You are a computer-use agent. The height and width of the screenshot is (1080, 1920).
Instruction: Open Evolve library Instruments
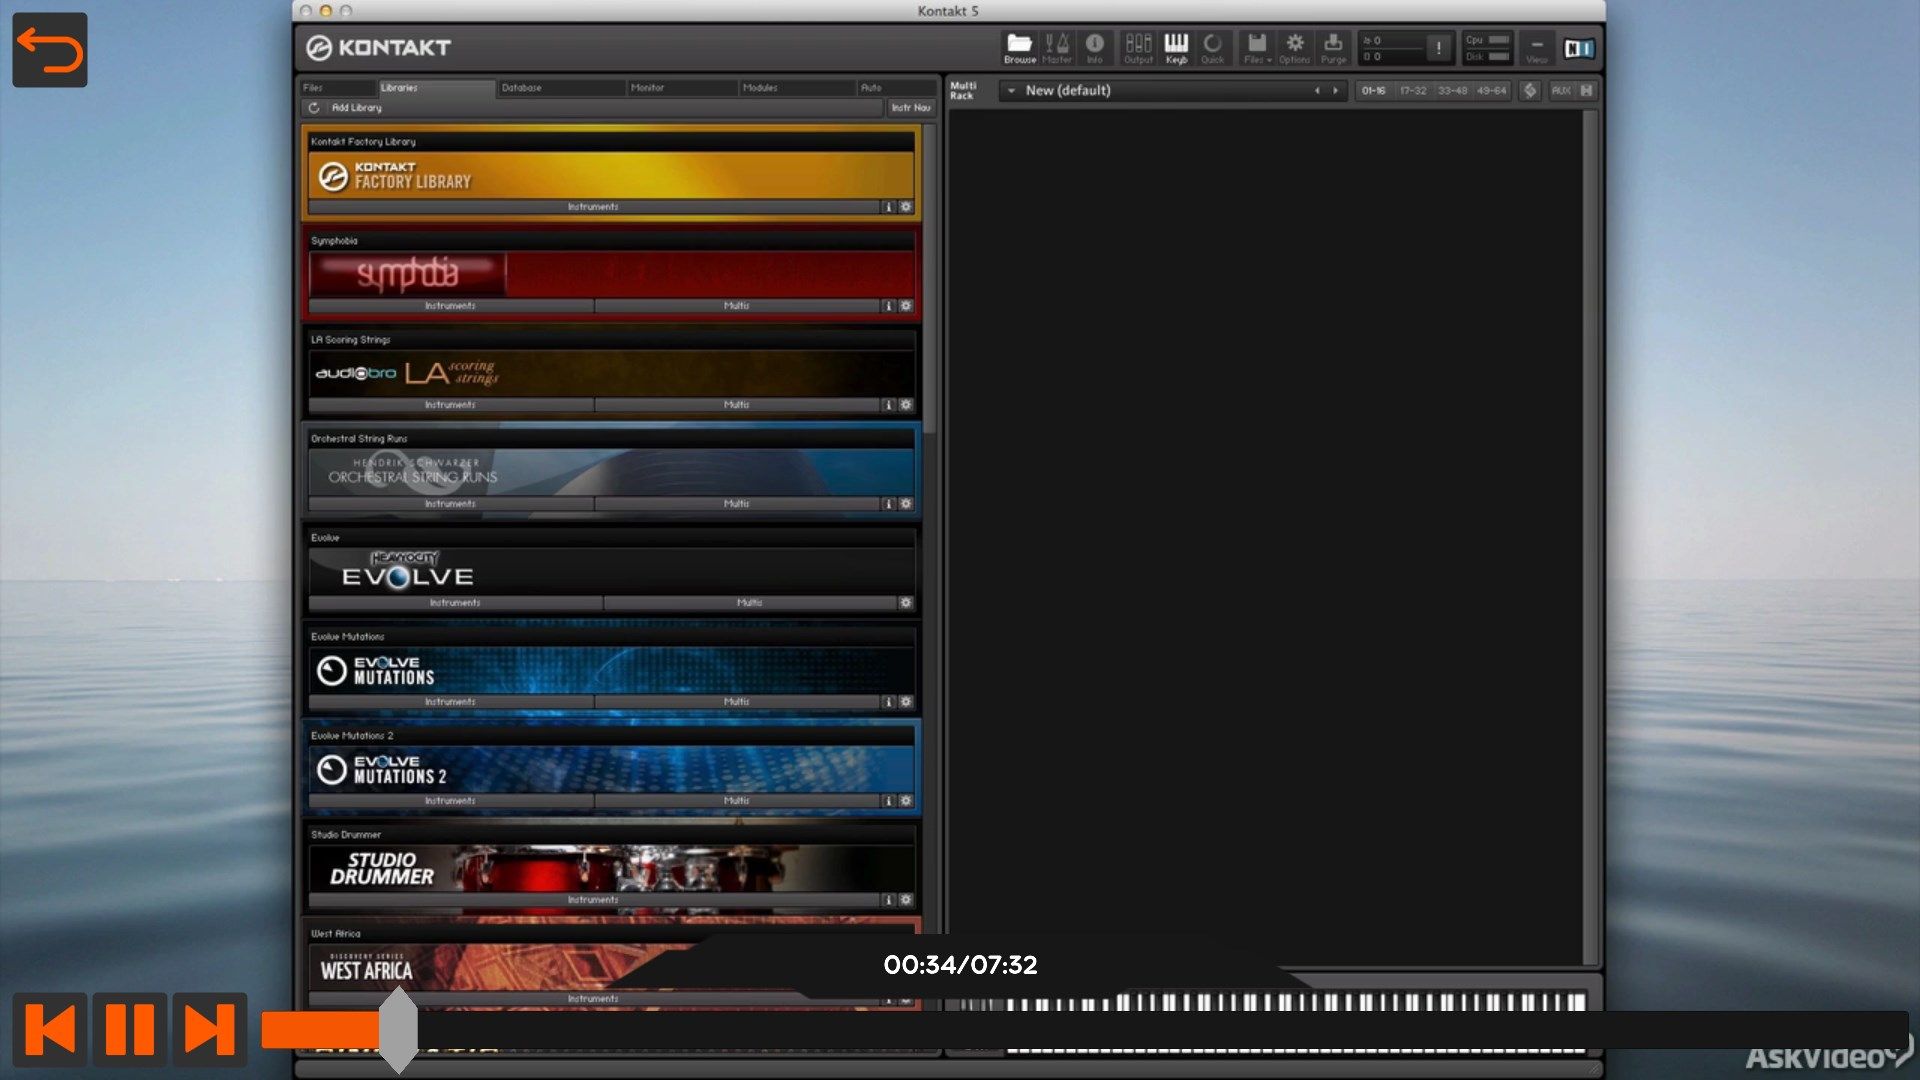click(455, 603)
